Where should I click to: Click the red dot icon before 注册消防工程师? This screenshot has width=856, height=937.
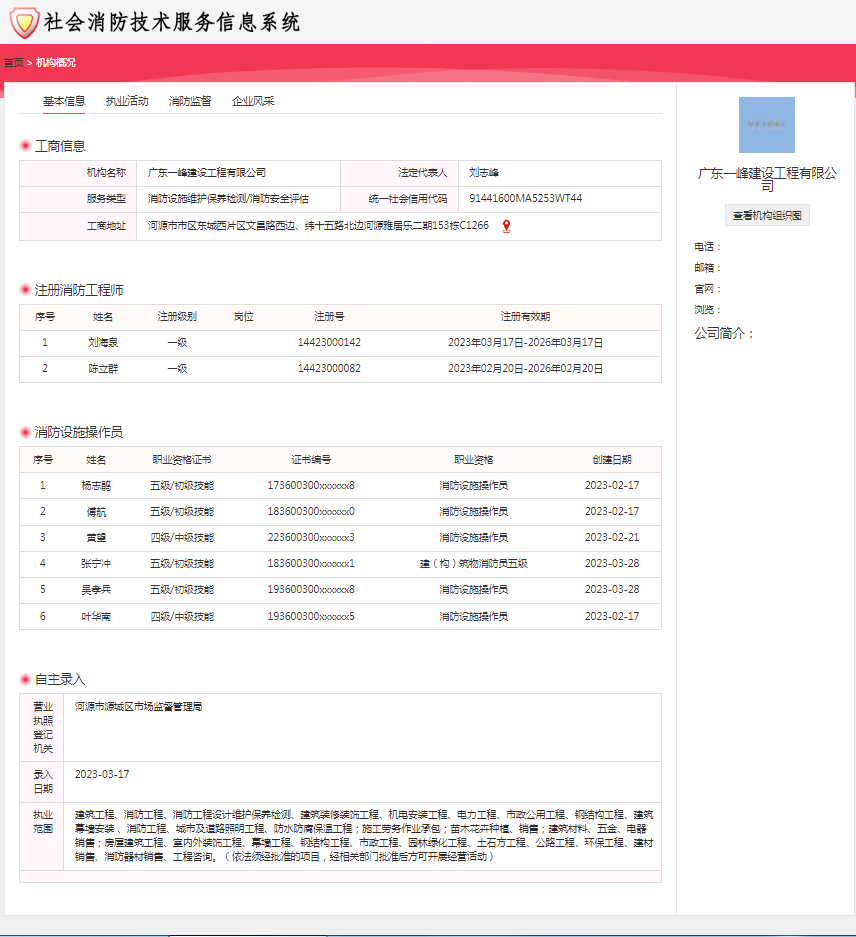pos(25,288)
